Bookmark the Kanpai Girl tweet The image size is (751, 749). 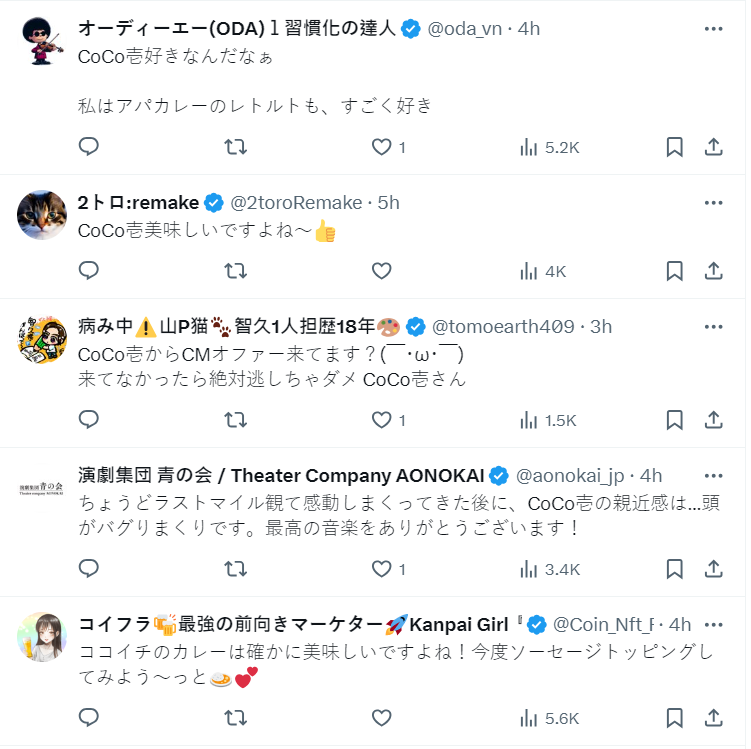[675, 718]
